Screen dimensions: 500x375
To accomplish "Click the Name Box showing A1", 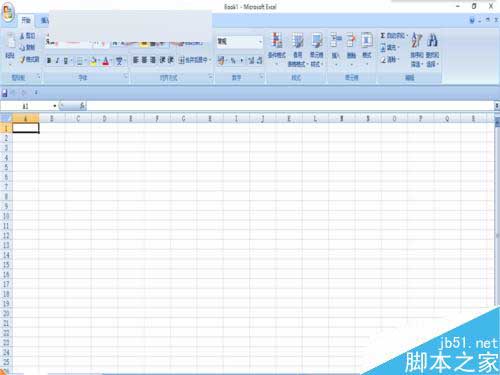I will pyautogui.click(x=26, y=106).
